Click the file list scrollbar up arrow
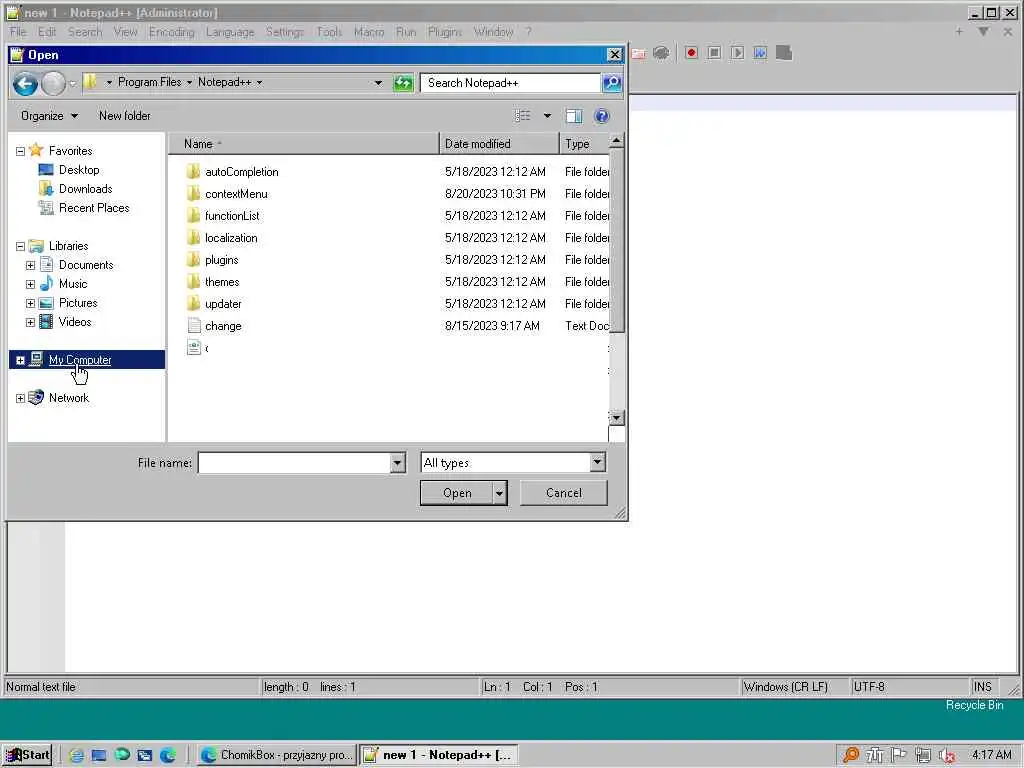 click(x=616, y=141)
